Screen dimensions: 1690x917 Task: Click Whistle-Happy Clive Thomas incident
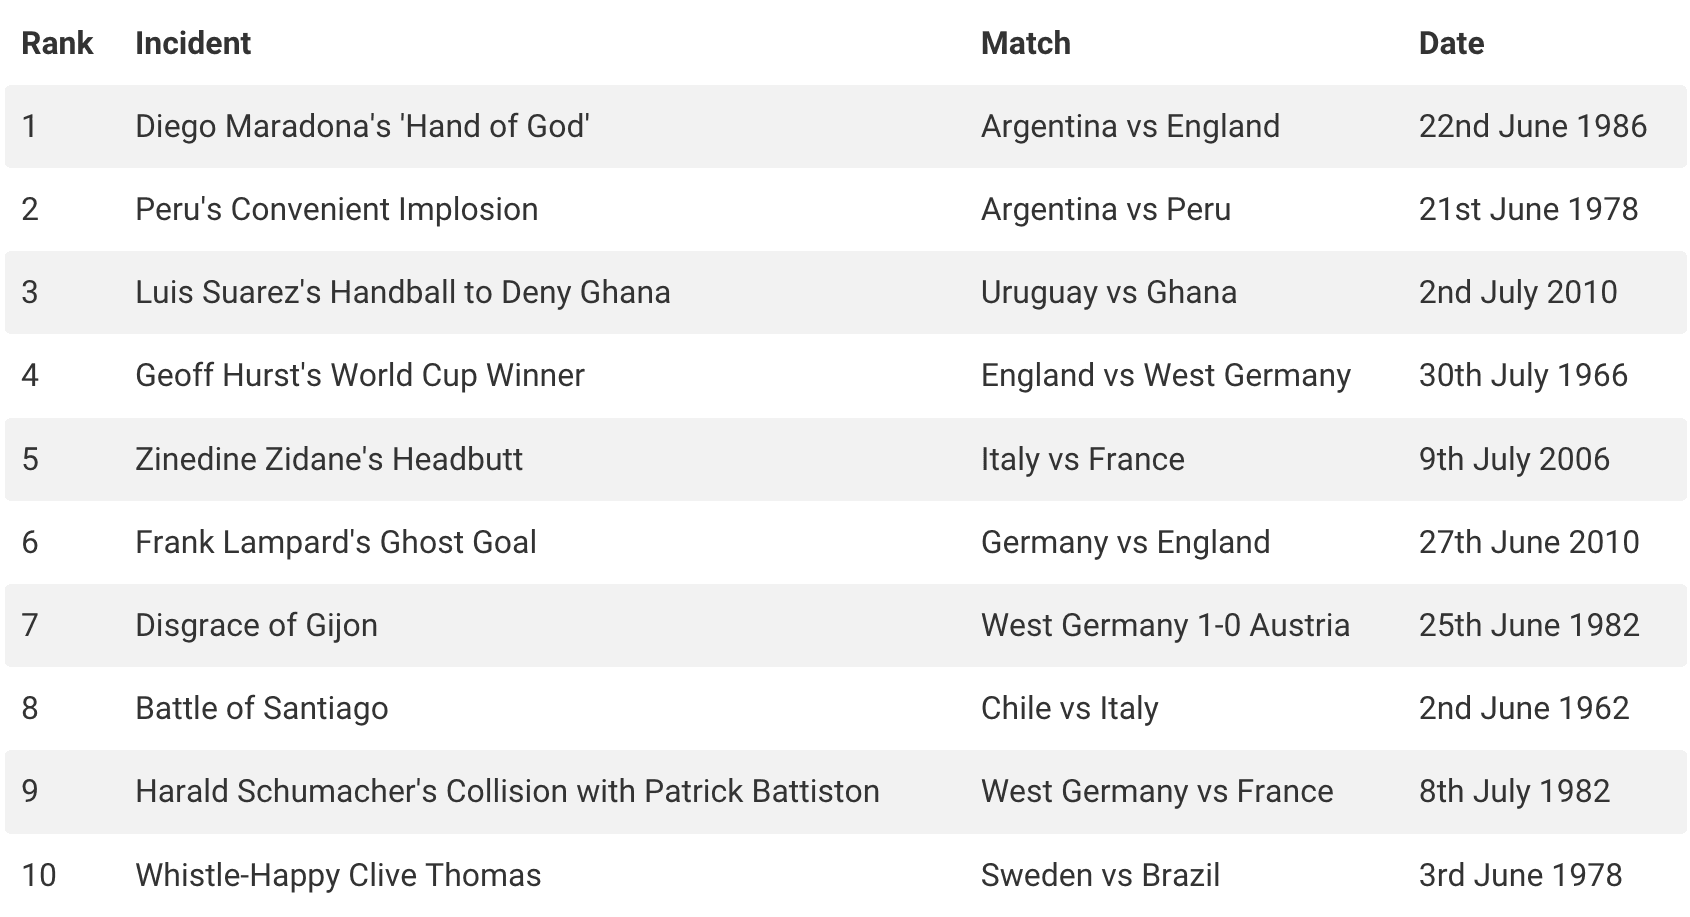[x=338, y=875]
